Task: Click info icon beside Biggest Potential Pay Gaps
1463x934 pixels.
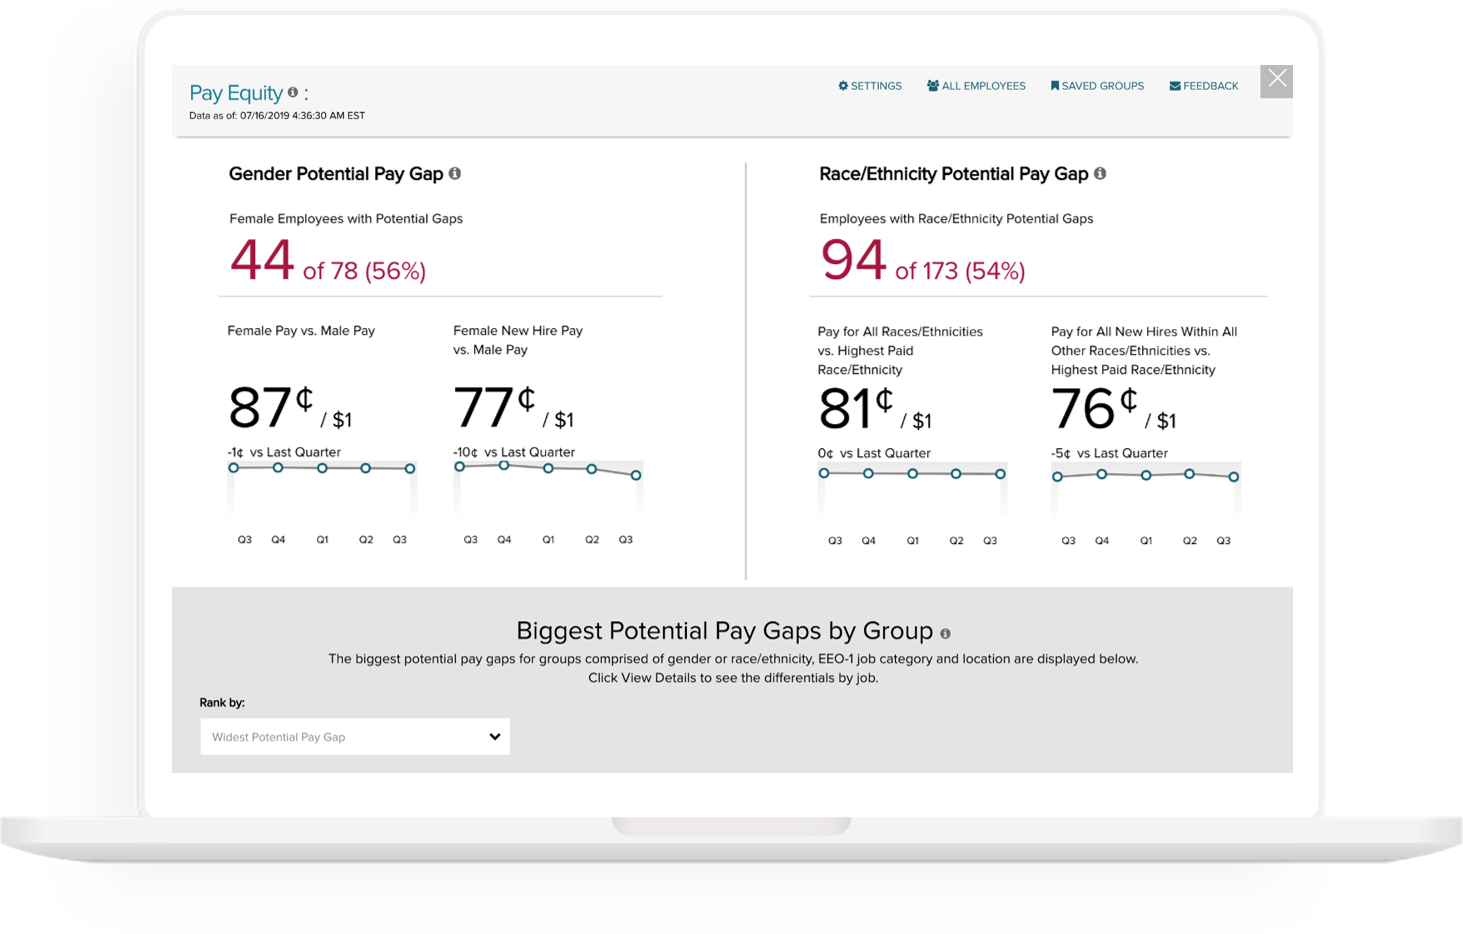Action: pyautogui.click(x=945, y=634)
